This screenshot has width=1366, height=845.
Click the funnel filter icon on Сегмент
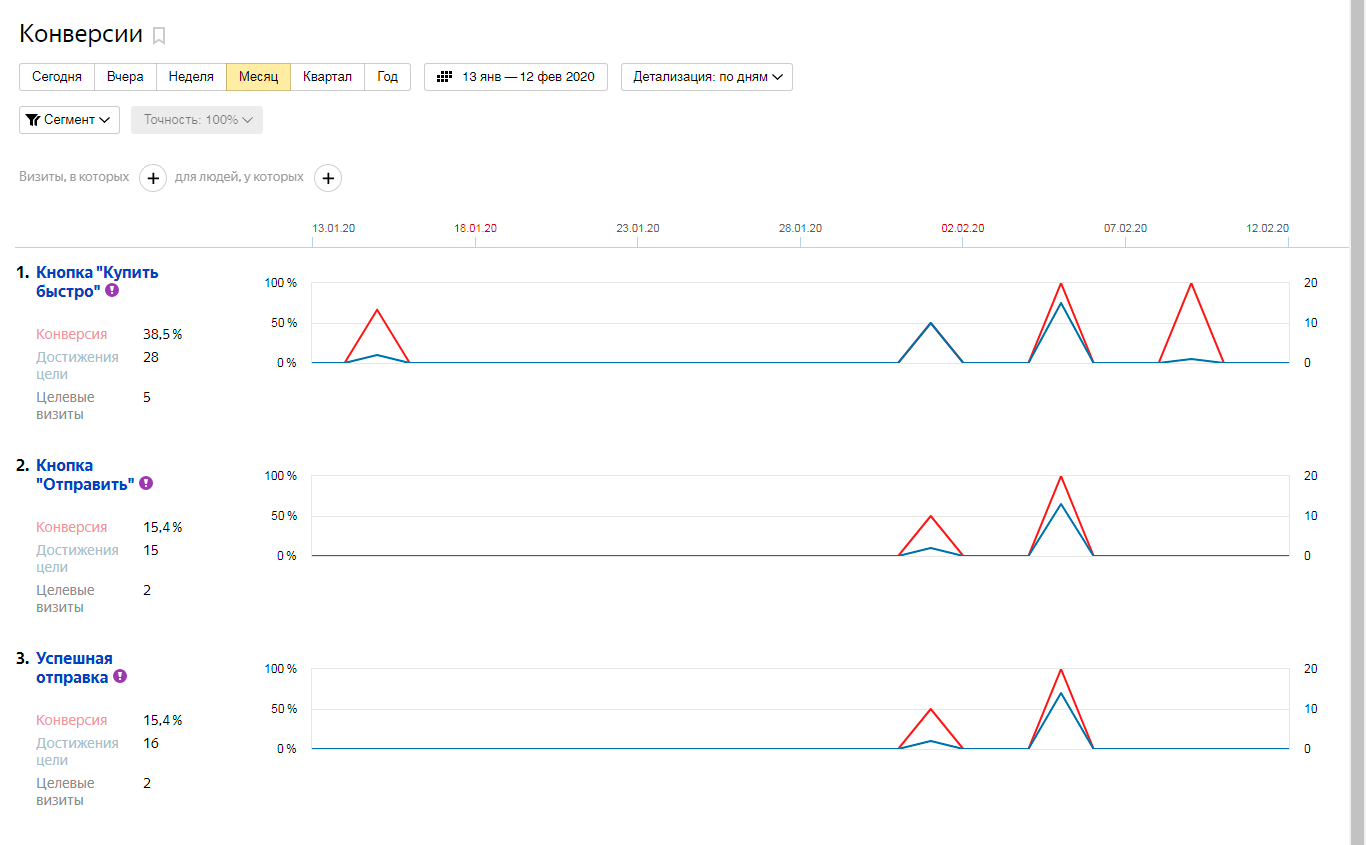coord(33,120)
